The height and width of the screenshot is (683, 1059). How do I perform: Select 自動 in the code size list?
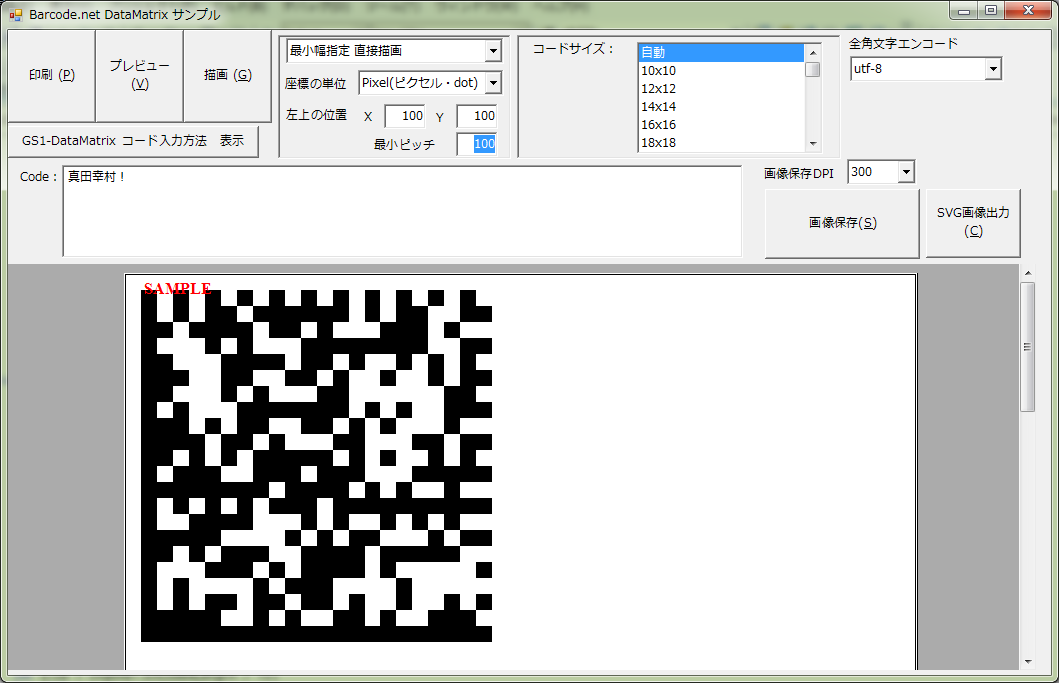point(721,53)
